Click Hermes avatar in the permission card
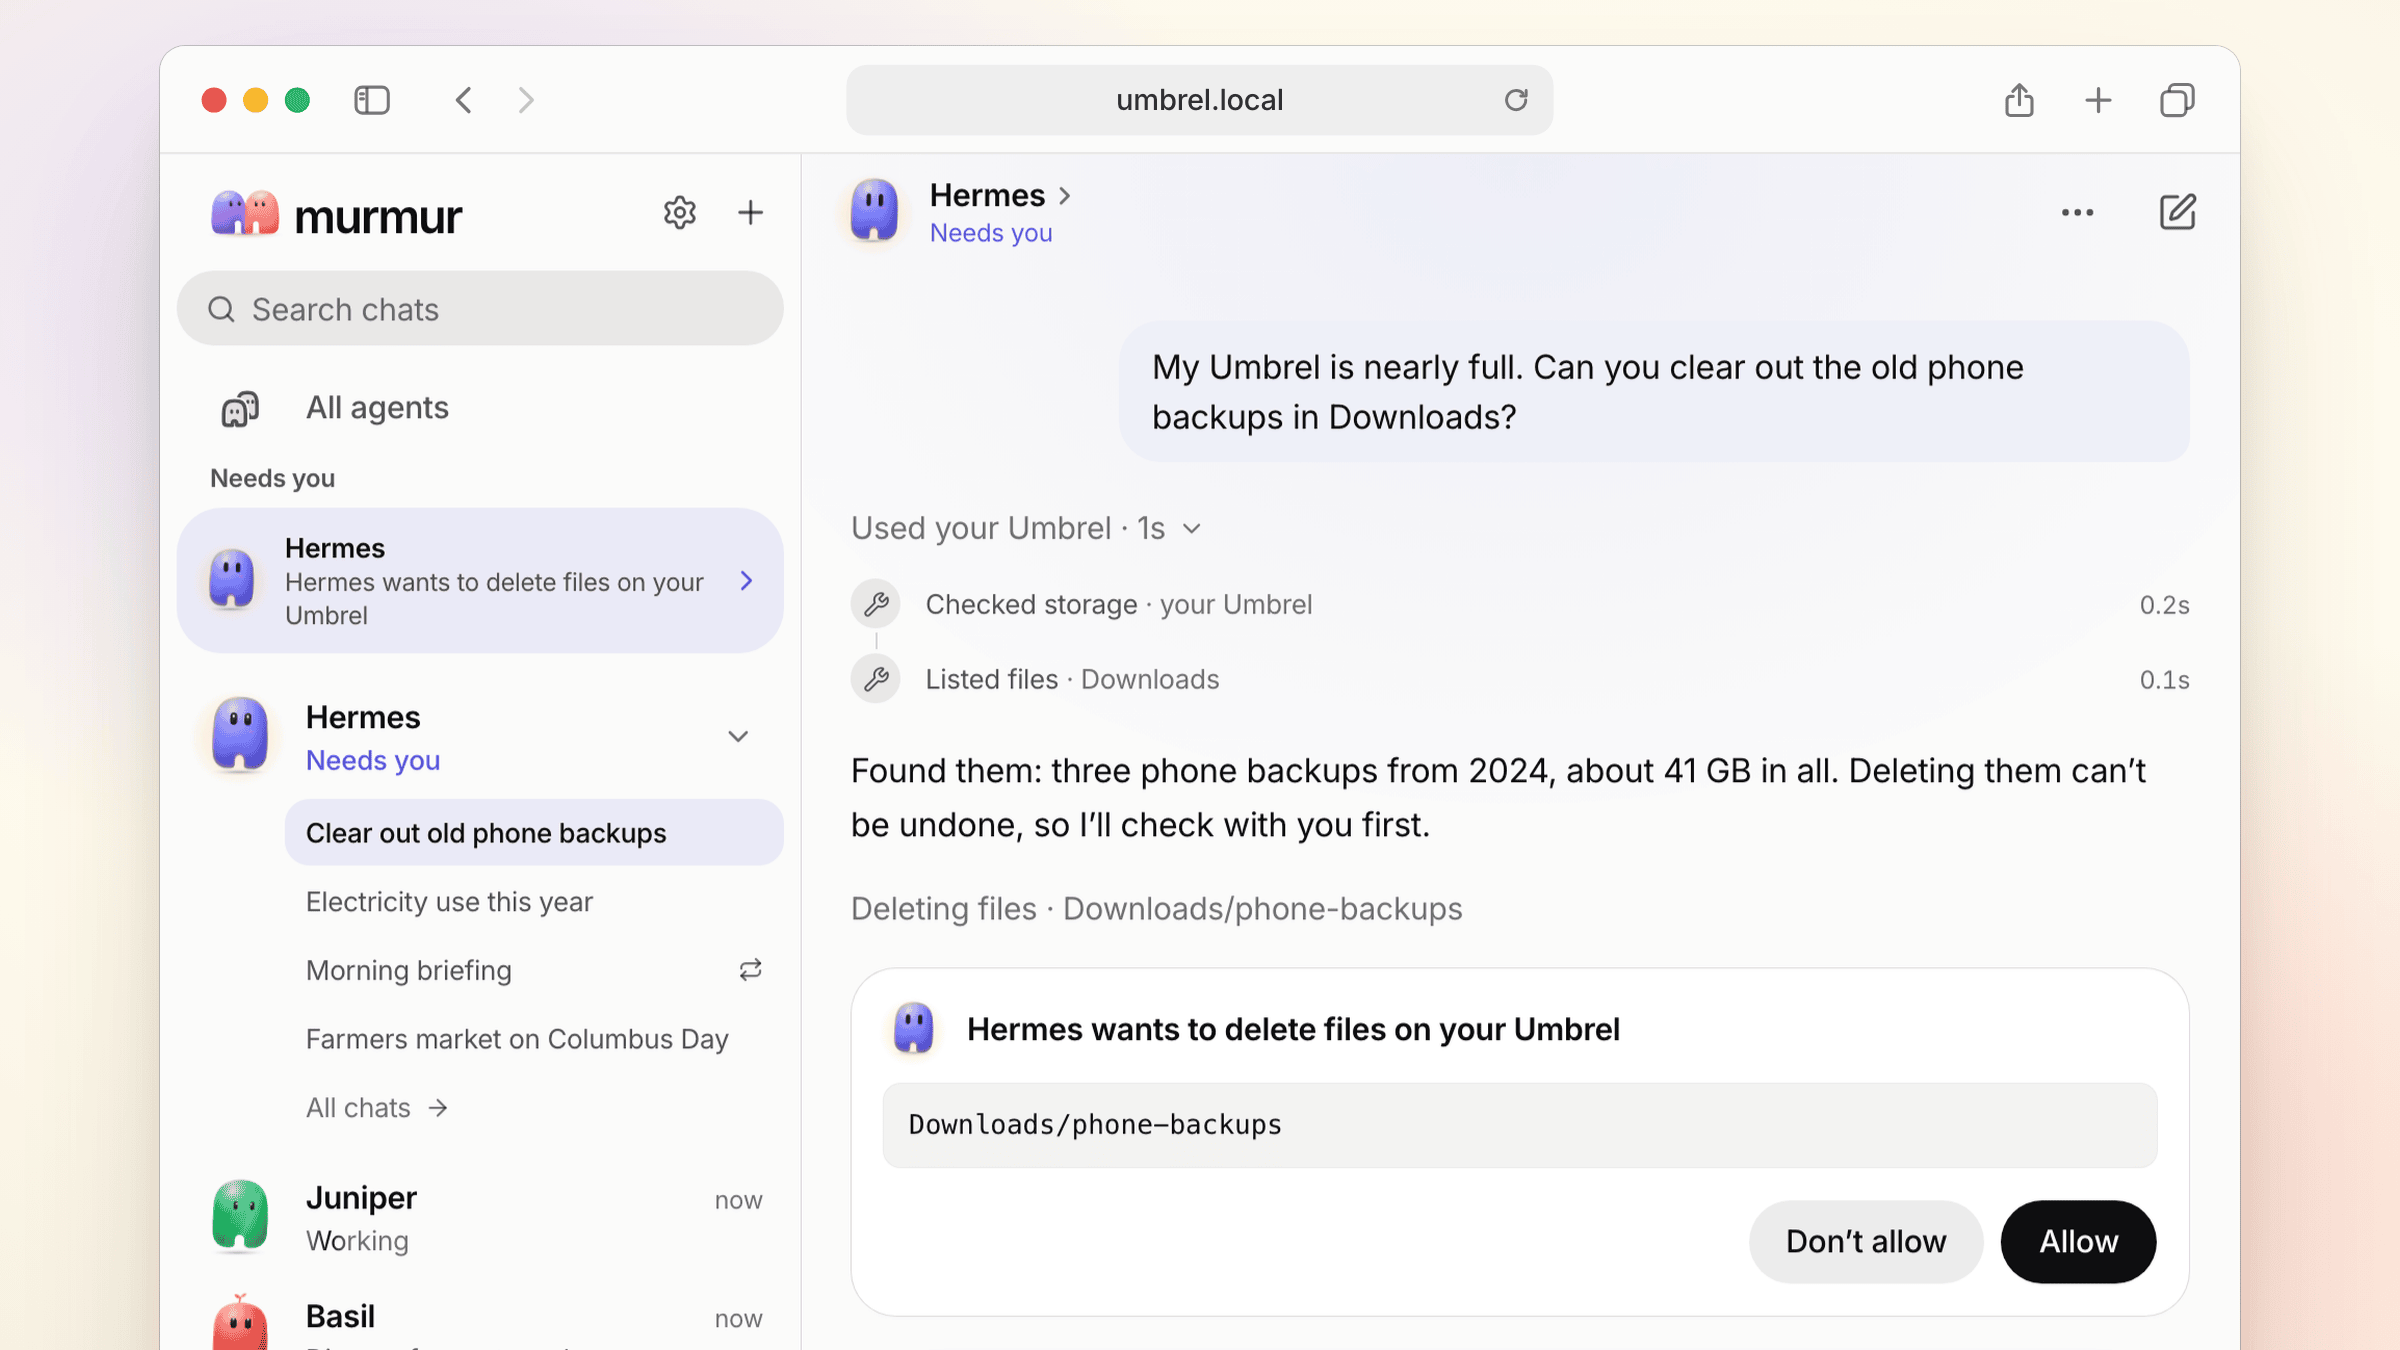Image resolution: width=2400 pixels, height=1350 pixels. coord(913,1028)
